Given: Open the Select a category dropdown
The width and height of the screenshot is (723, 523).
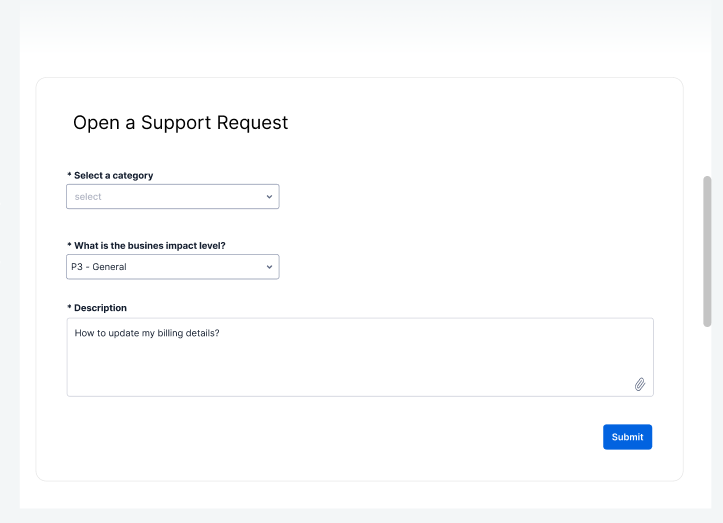Looking at the screenshot, I should click(172, 196).
